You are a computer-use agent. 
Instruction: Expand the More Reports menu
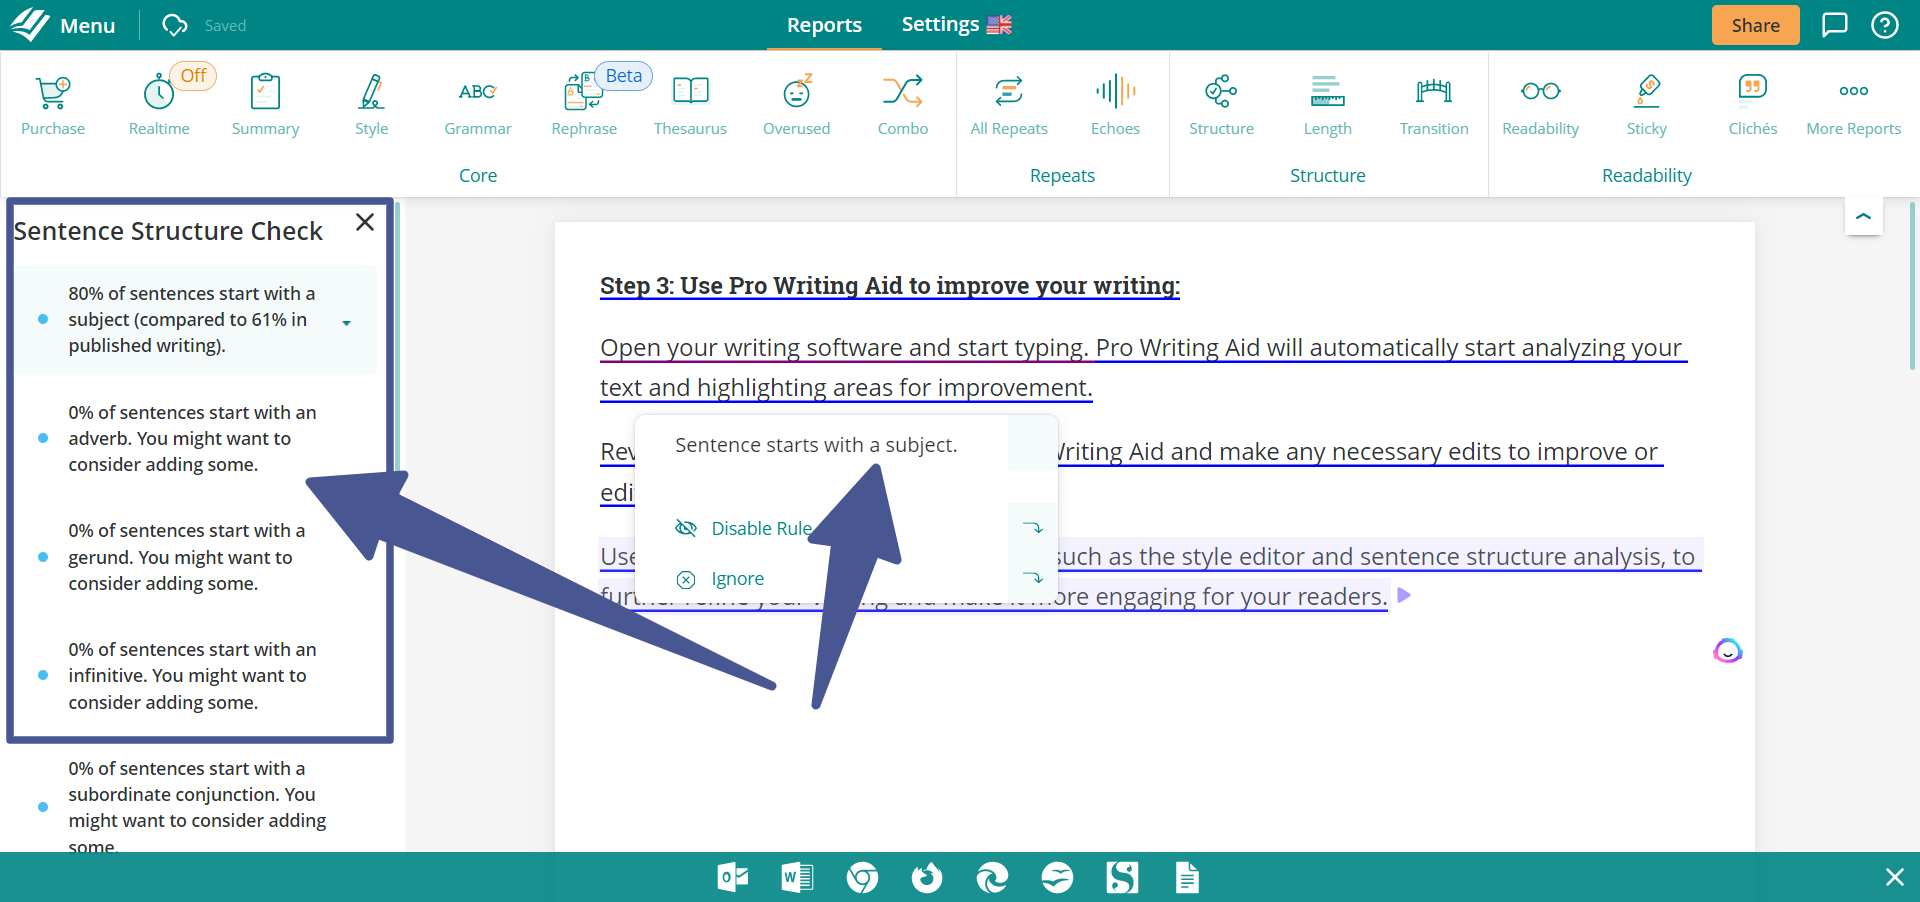tap(1853, 105)
